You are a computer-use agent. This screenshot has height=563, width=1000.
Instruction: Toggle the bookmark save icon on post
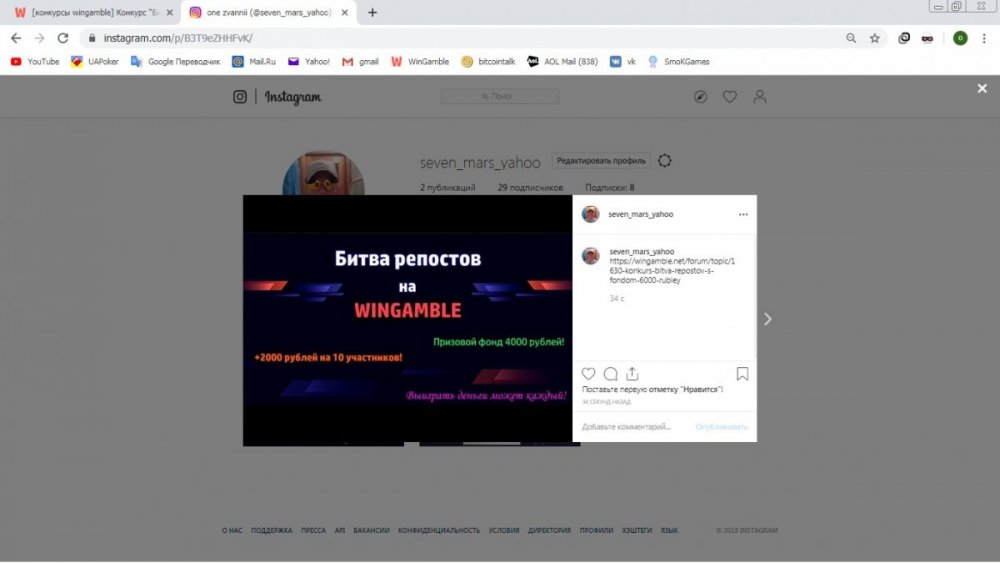click(742, 374)
